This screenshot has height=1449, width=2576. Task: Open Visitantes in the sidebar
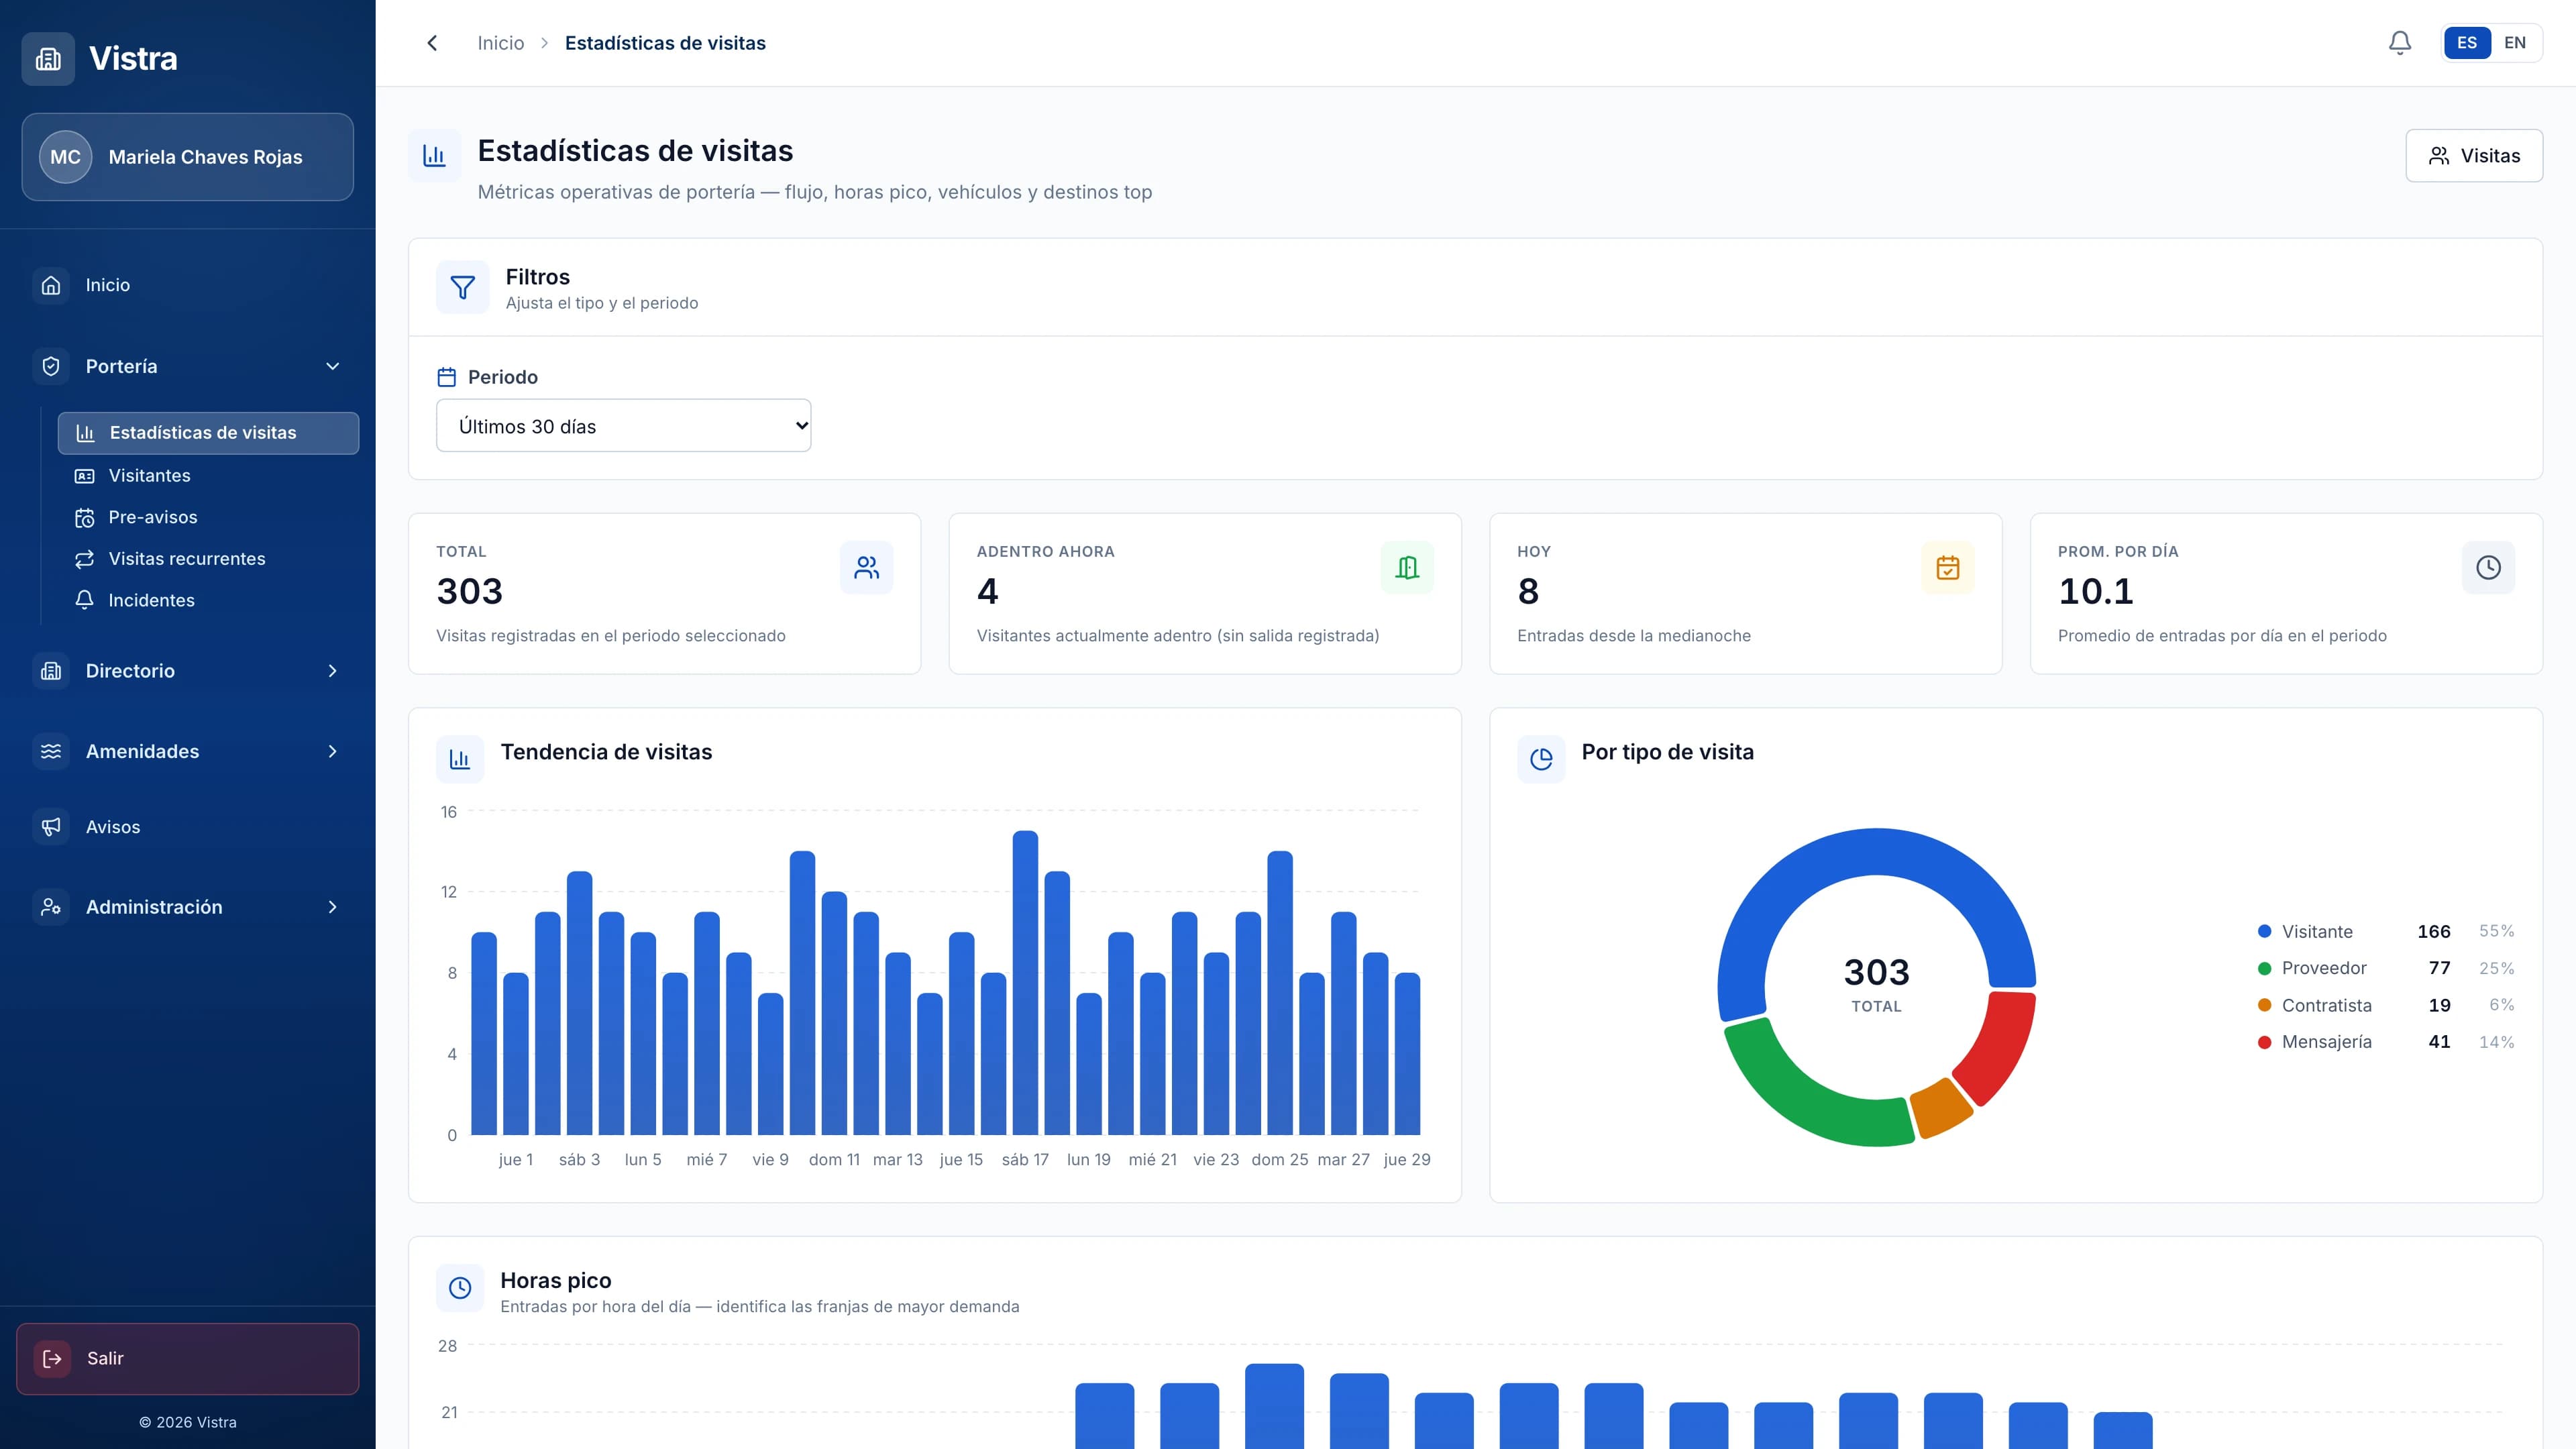[208, 476]
